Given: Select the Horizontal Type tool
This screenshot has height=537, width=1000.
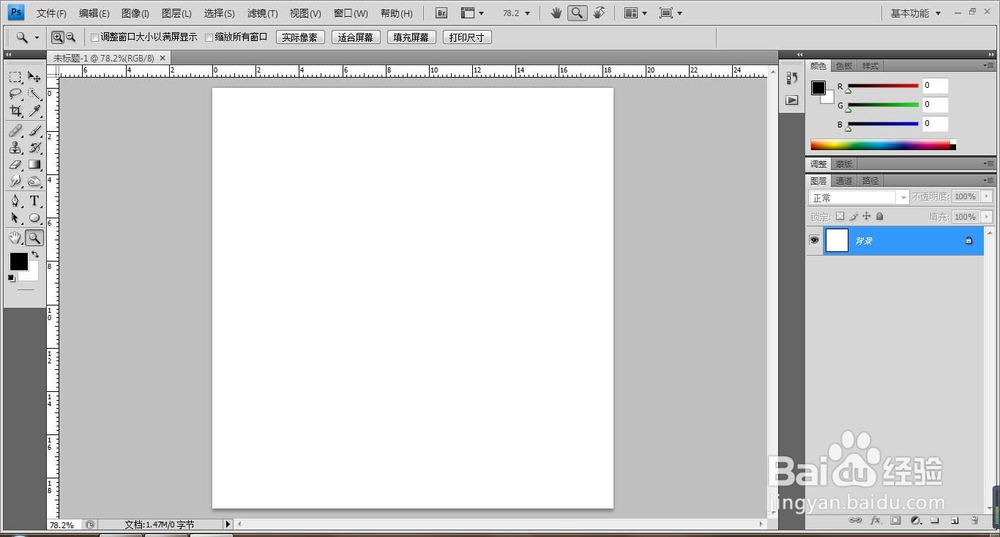Looking at the screenshot, I should coord(34,201).
